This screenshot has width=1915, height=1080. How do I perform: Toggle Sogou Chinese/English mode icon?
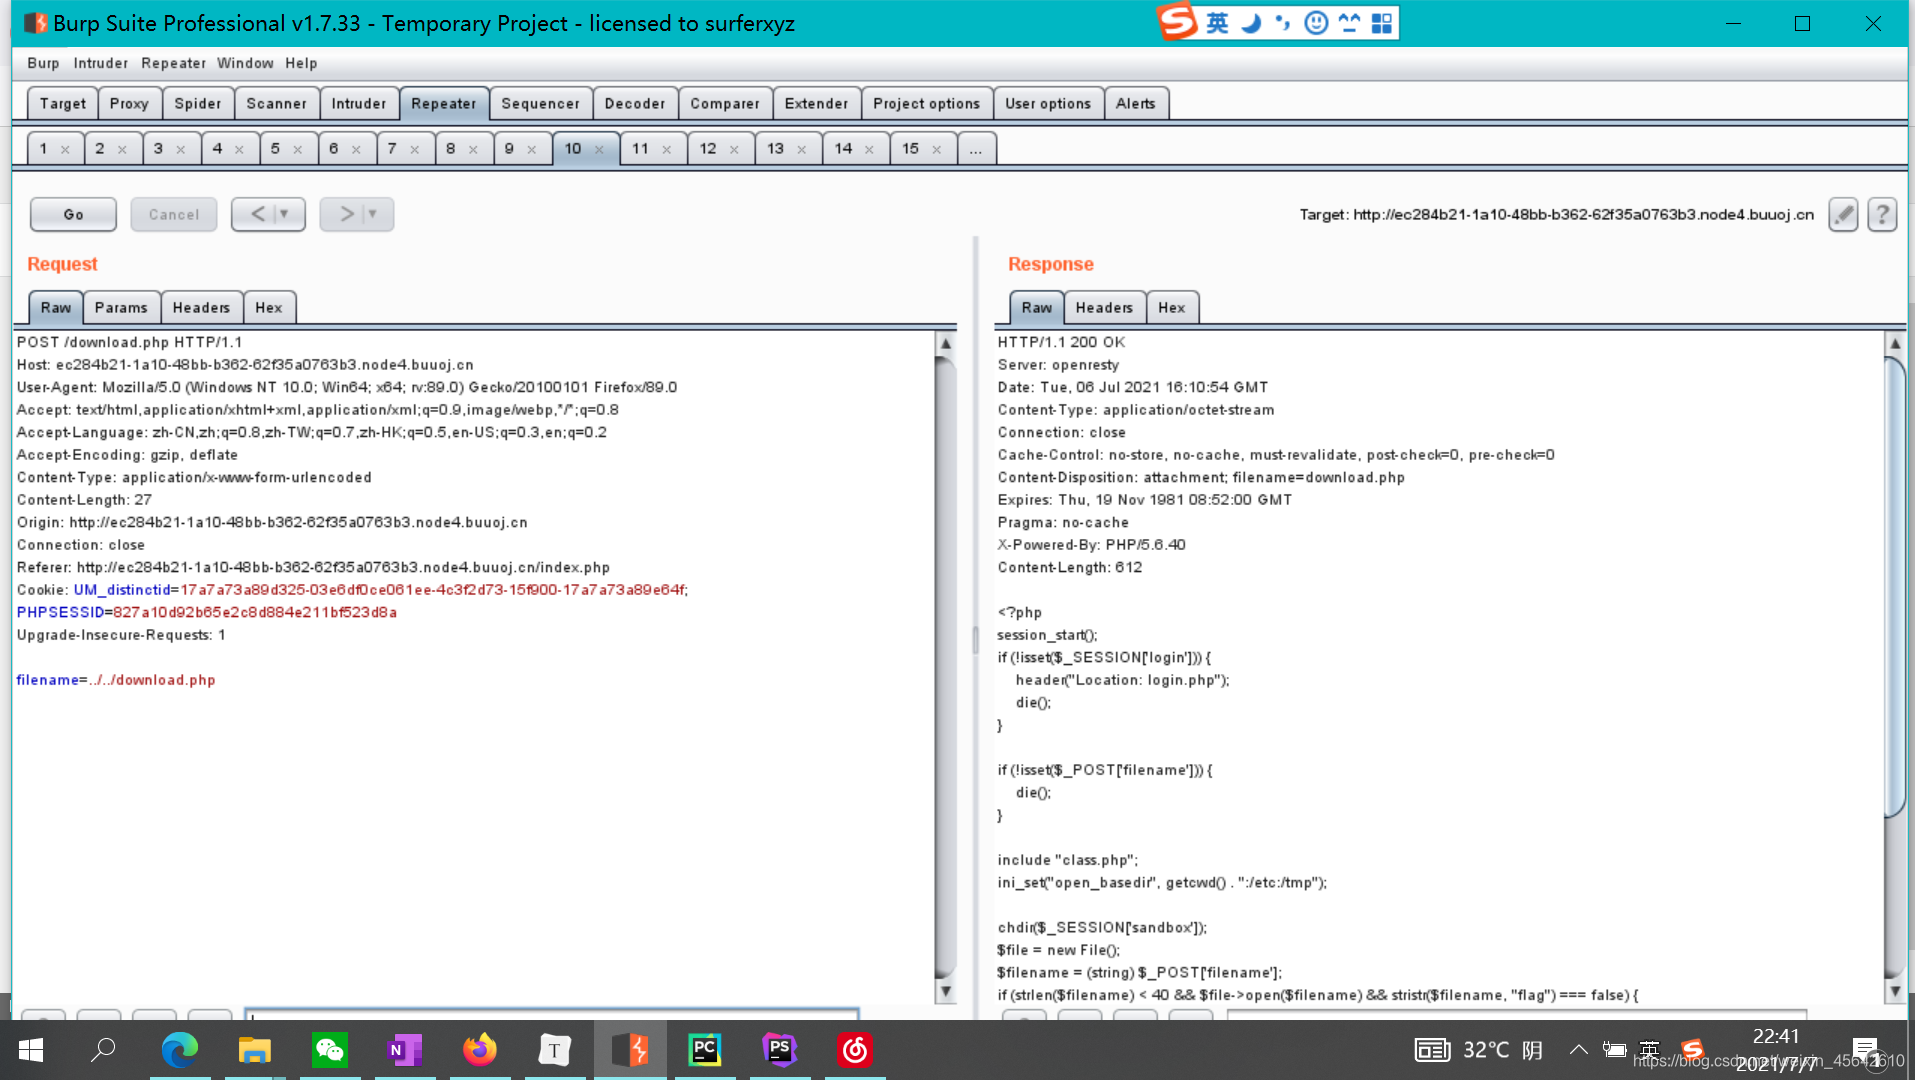coord(1217,23)
